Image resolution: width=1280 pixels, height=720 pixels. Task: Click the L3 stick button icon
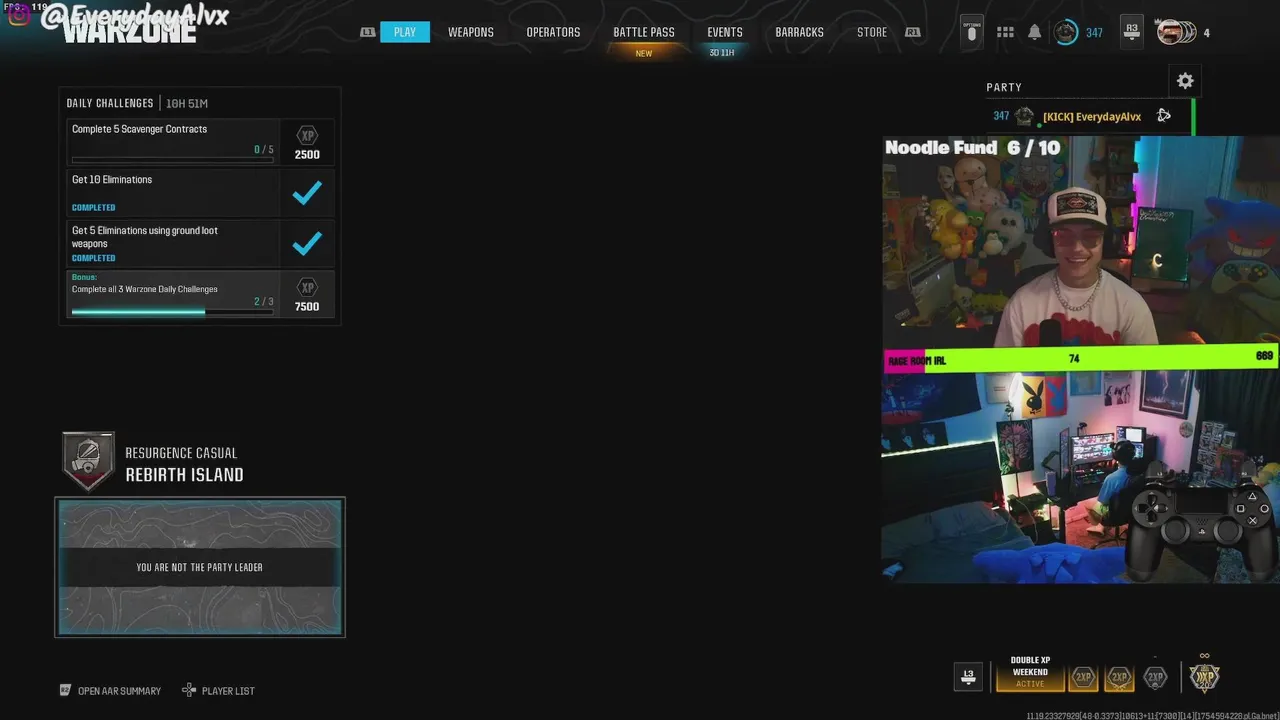(x=968, y=677)
